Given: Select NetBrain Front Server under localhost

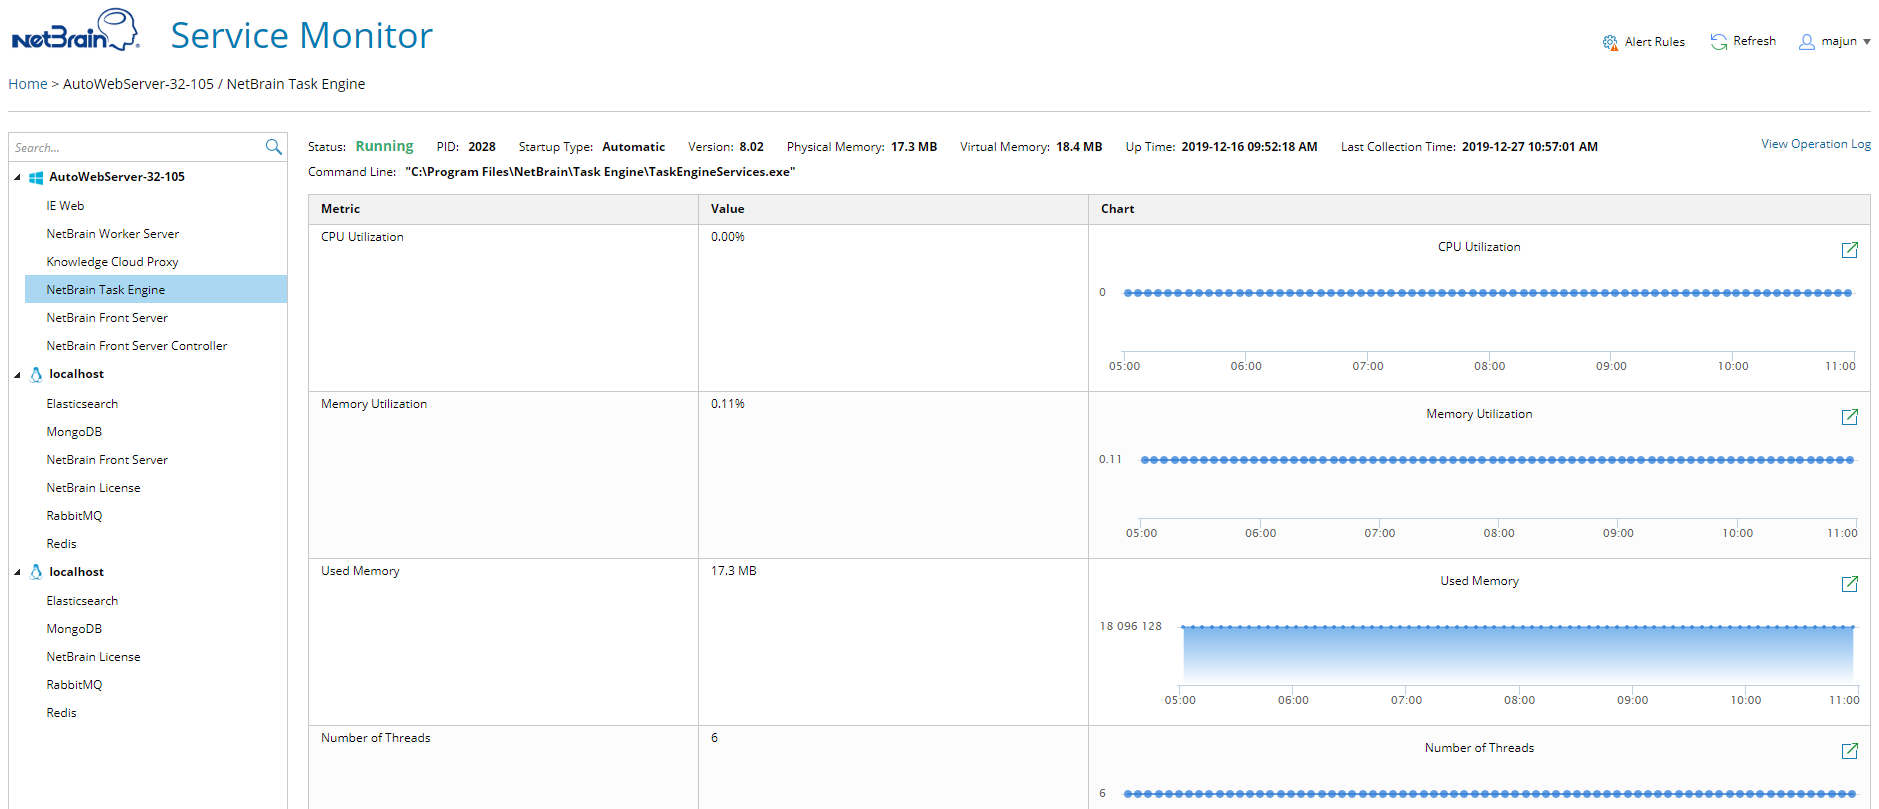Looking at the screenshot, I should (x=107, y=460).
